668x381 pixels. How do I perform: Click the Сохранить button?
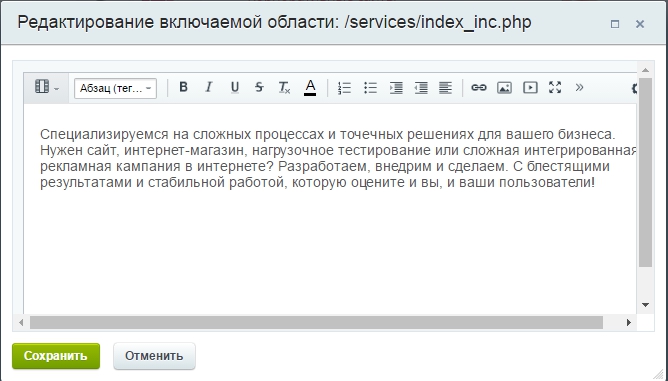(x=56, y=356)
